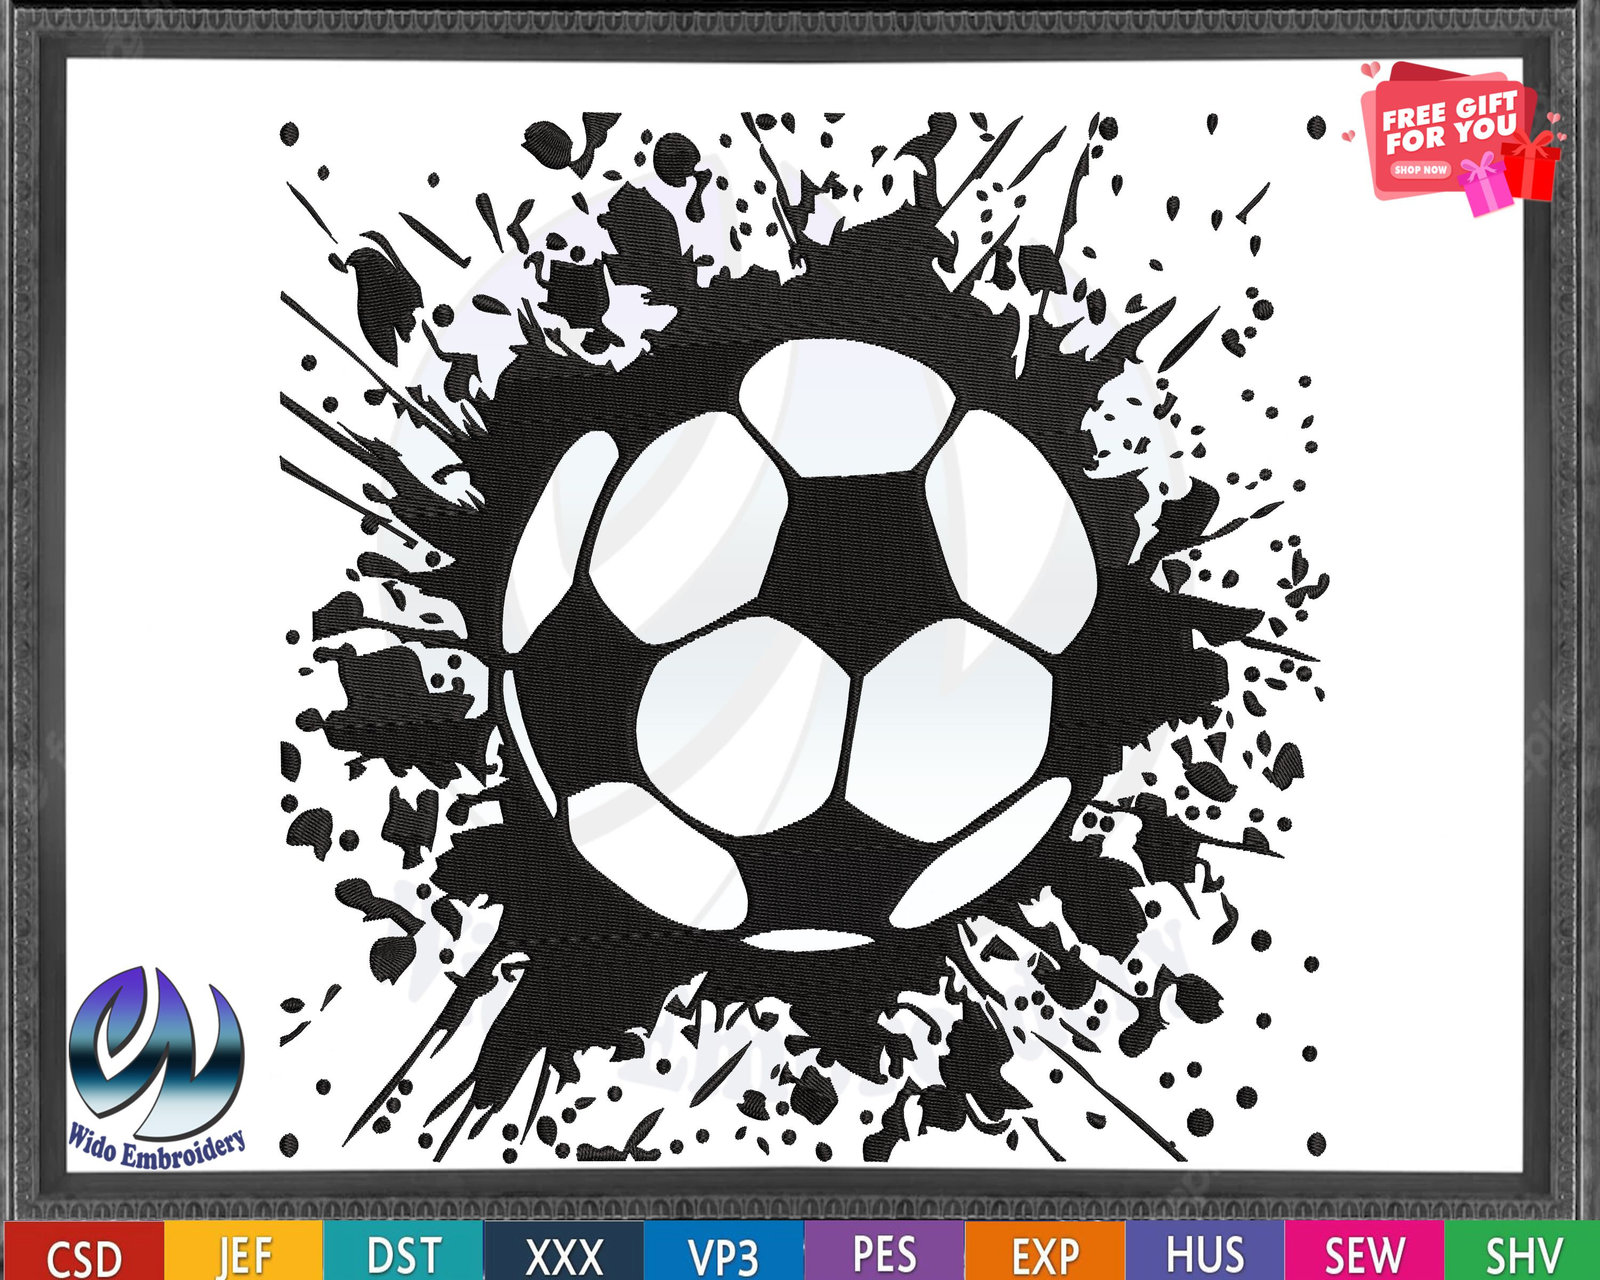The image size is (1600, 1280).
Task: Select the HUS format label
Action: (1205, 1251)
